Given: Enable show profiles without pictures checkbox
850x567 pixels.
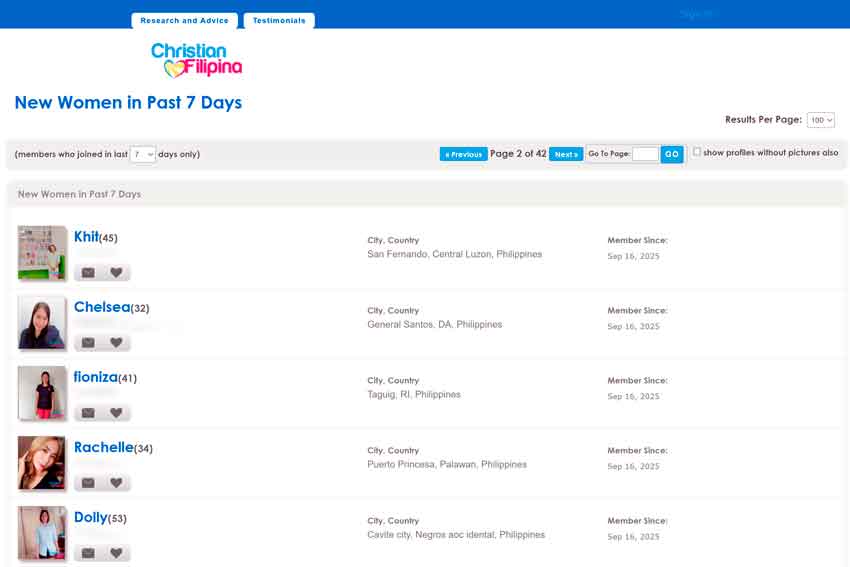Looking at the screenshot, I should click(x=697, y=152).
